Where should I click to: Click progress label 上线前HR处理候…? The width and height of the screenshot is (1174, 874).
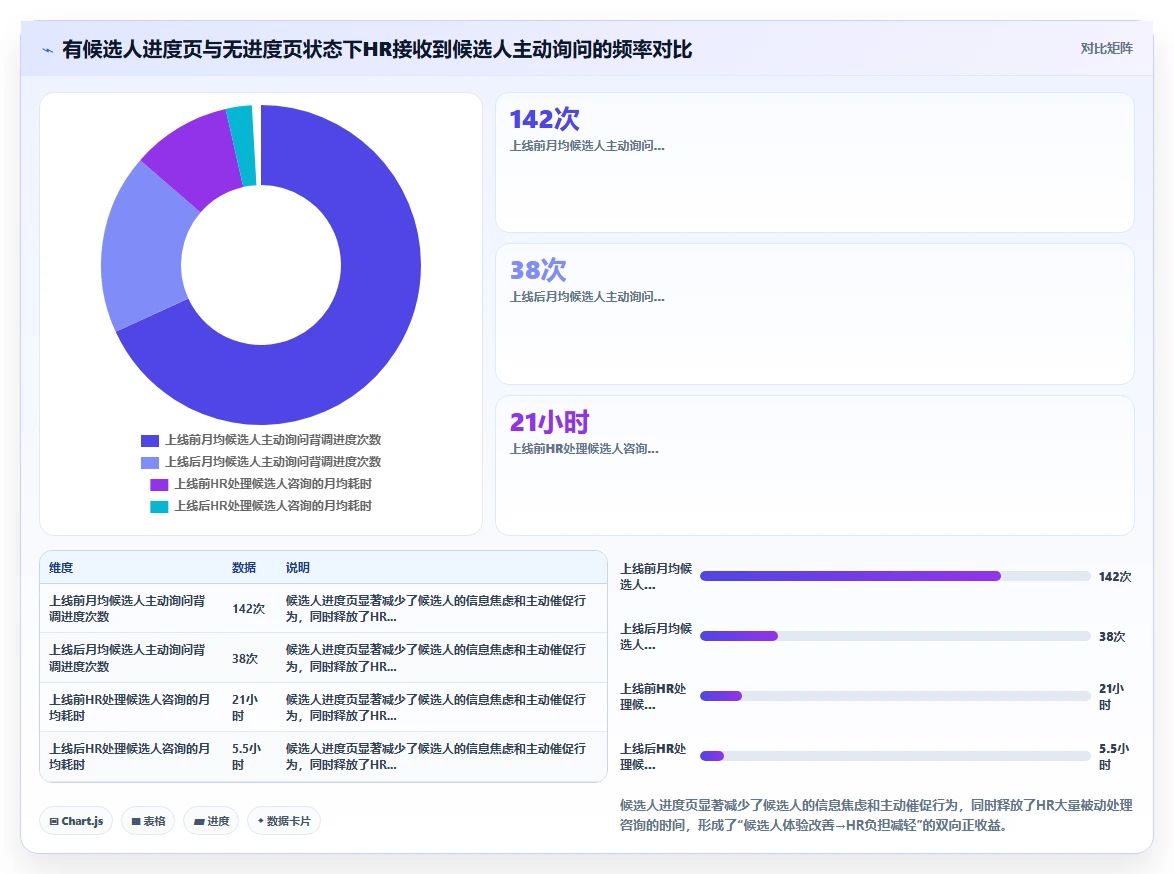pyautogui.click(x=653, y=697)
